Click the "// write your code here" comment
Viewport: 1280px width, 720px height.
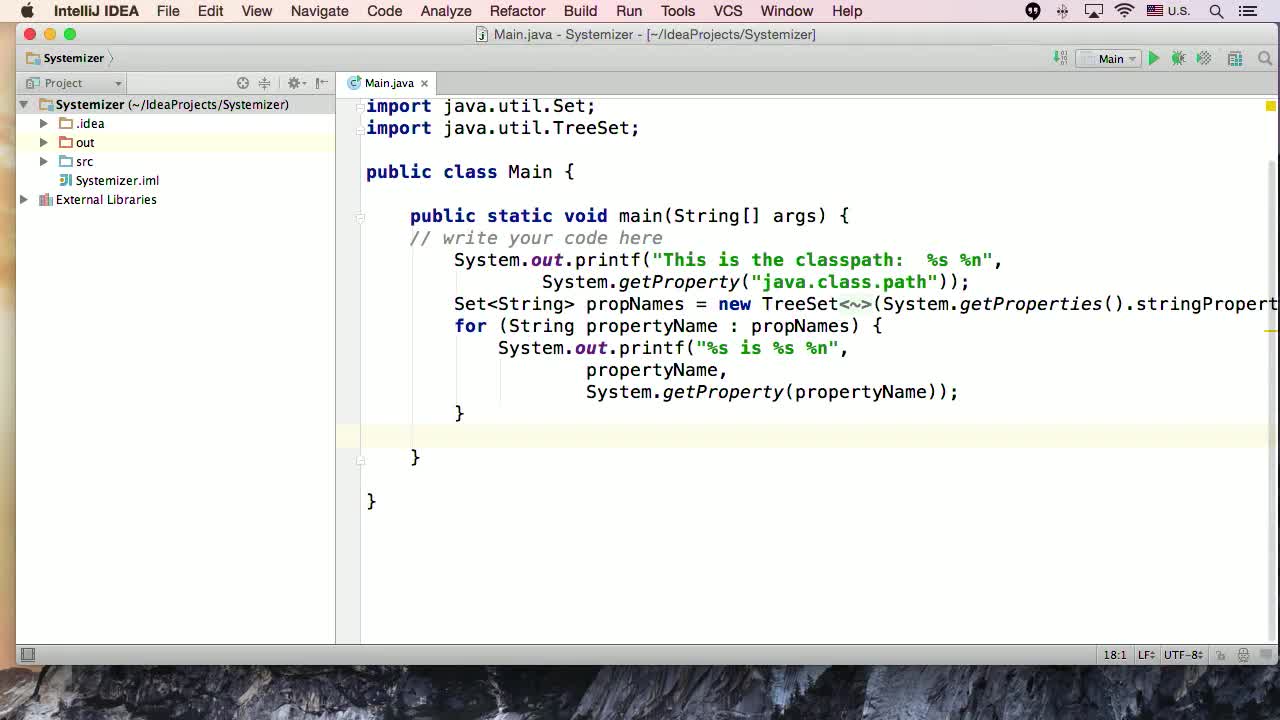(536, 238)
